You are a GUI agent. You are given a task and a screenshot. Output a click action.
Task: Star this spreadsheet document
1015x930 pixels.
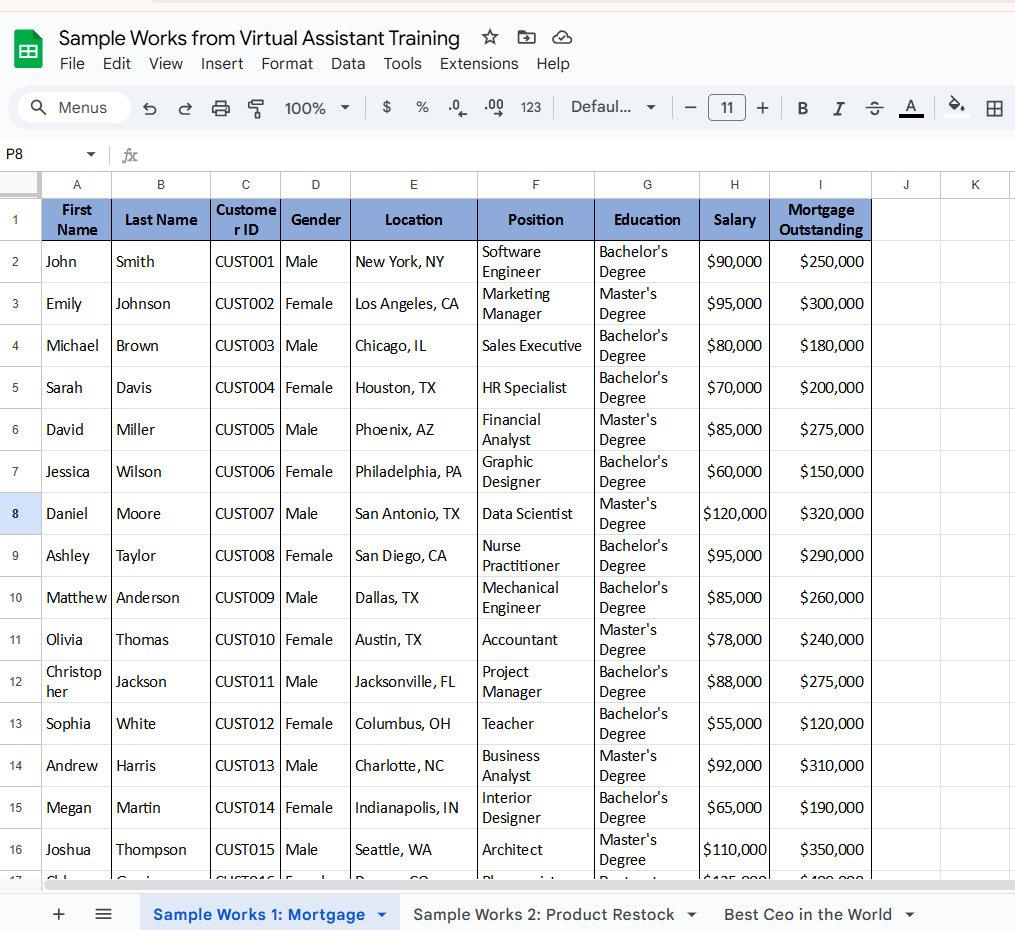tap(490, 38)
